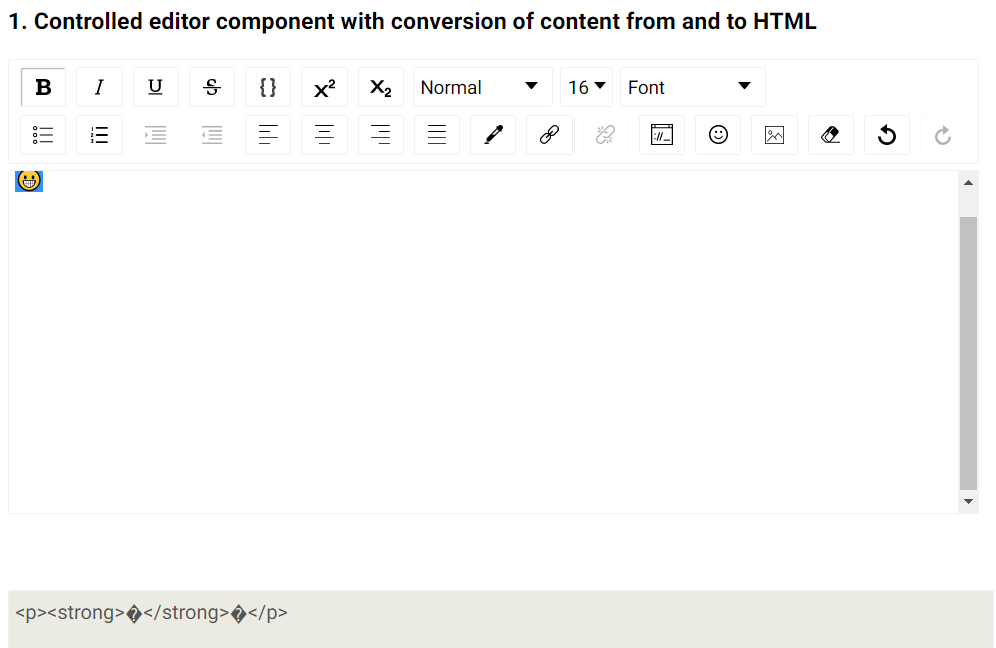This screenshot has height=648, width=996.
Task: Toggle underline formatting
Action: click(x=155, y=87)
